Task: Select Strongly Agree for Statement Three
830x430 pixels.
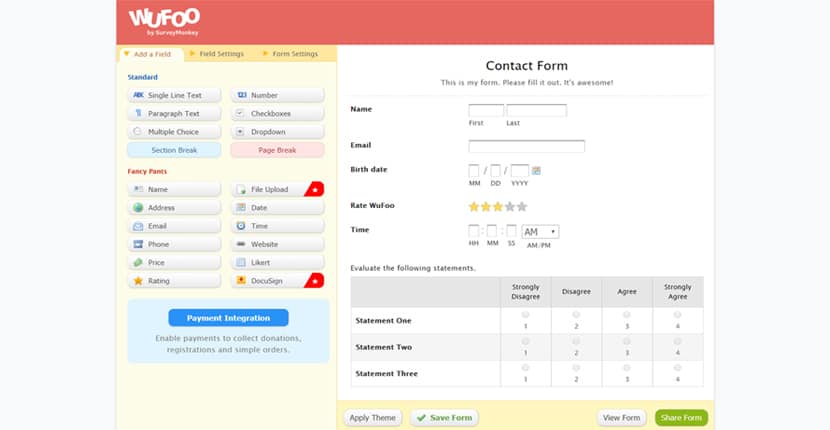Action: (678, 368)
